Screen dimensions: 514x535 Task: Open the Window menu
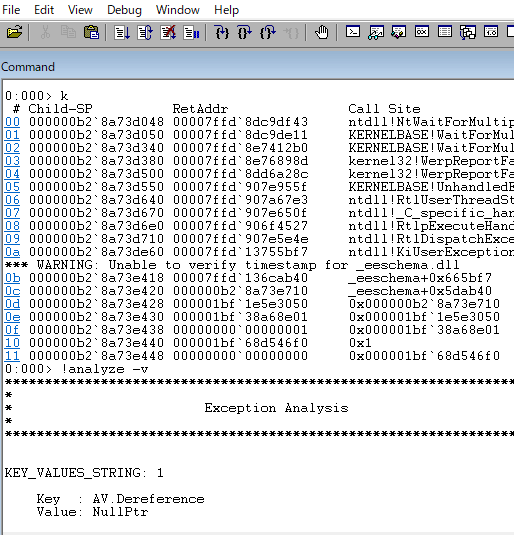point(177,10)
